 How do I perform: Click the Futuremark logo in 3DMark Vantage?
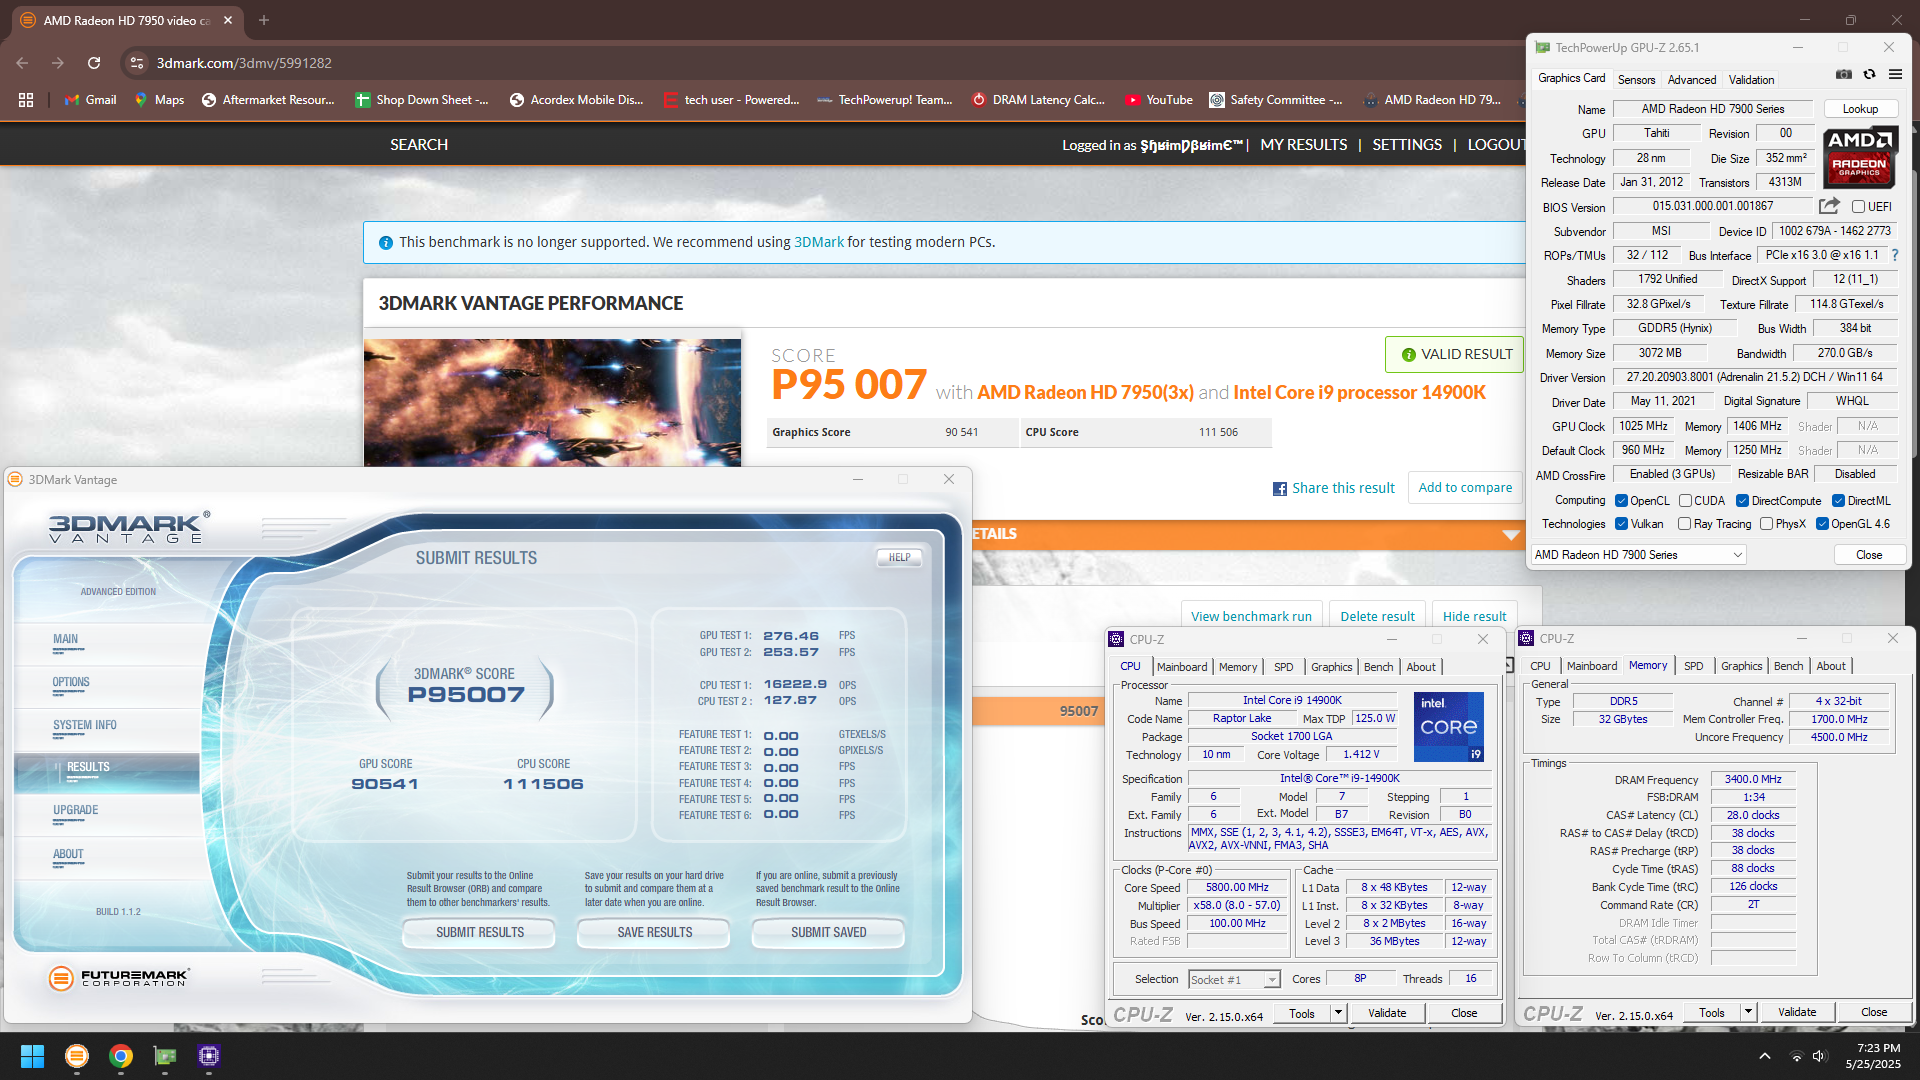pos(118,977)
